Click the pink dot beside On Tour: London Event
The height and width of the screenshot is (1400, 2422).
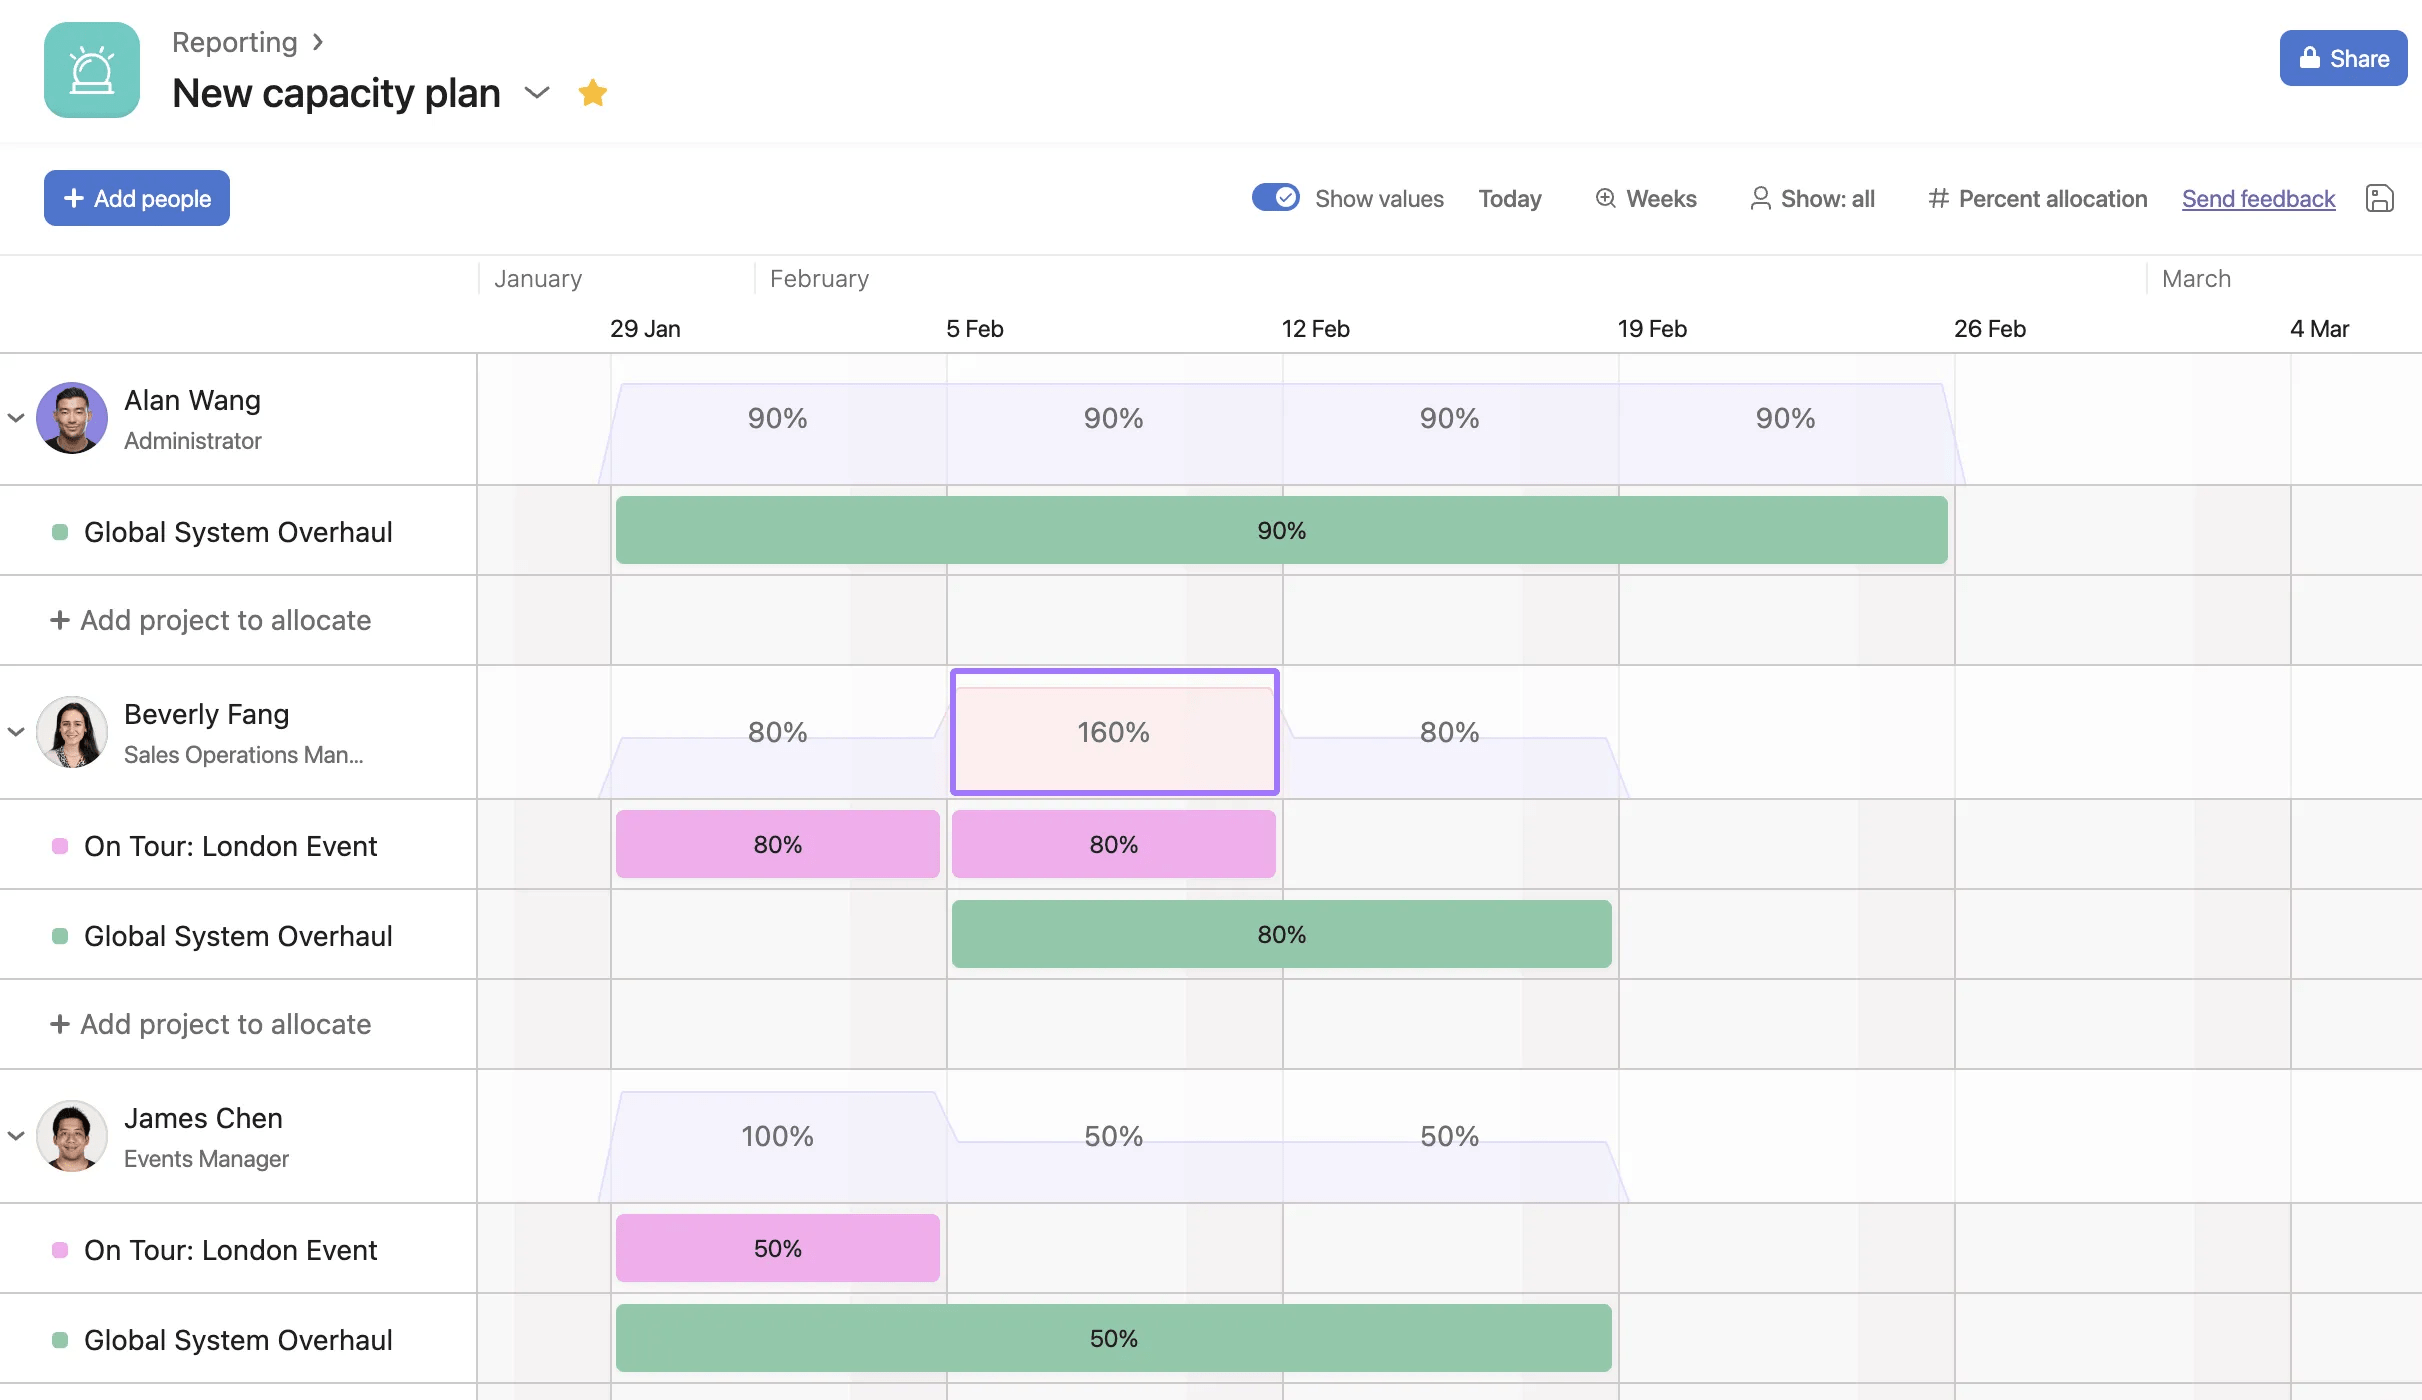pos(61,845)
